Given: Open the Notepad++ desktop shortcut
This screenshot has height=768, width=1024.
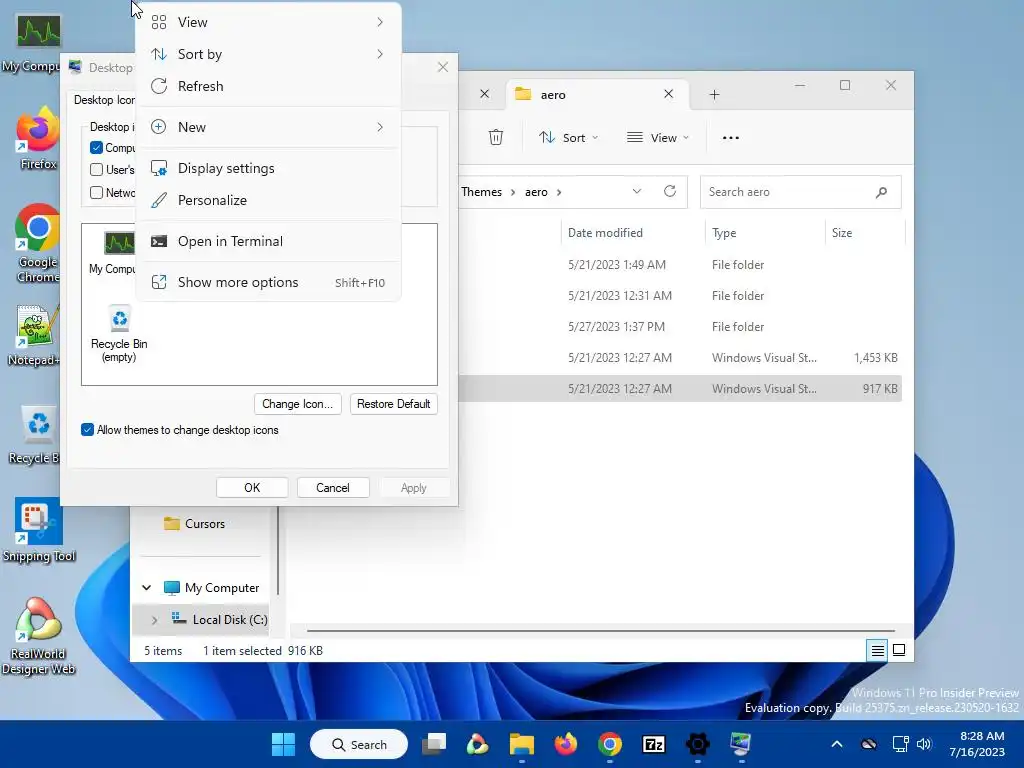Looking at the screenshot, I should 34,336.
